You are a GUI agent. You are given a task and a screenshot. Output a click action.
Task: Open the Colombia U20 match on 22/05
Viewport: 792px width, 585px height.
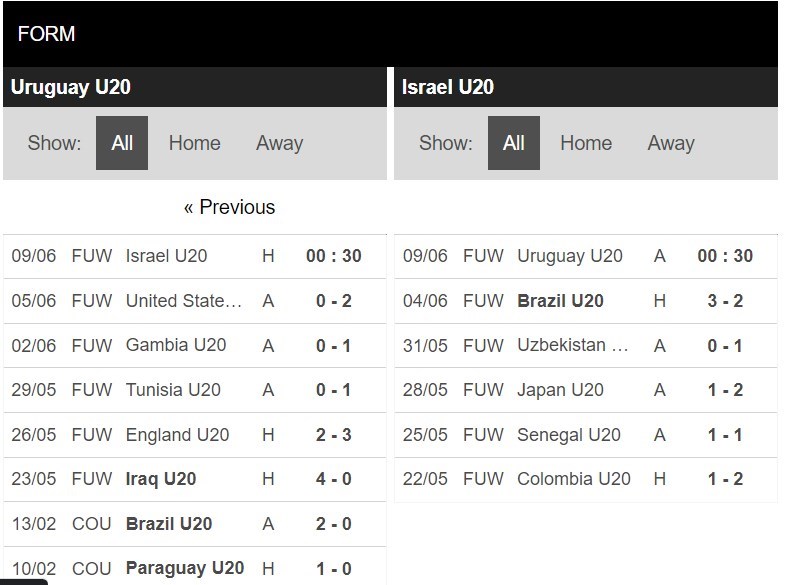pos(586,479)
